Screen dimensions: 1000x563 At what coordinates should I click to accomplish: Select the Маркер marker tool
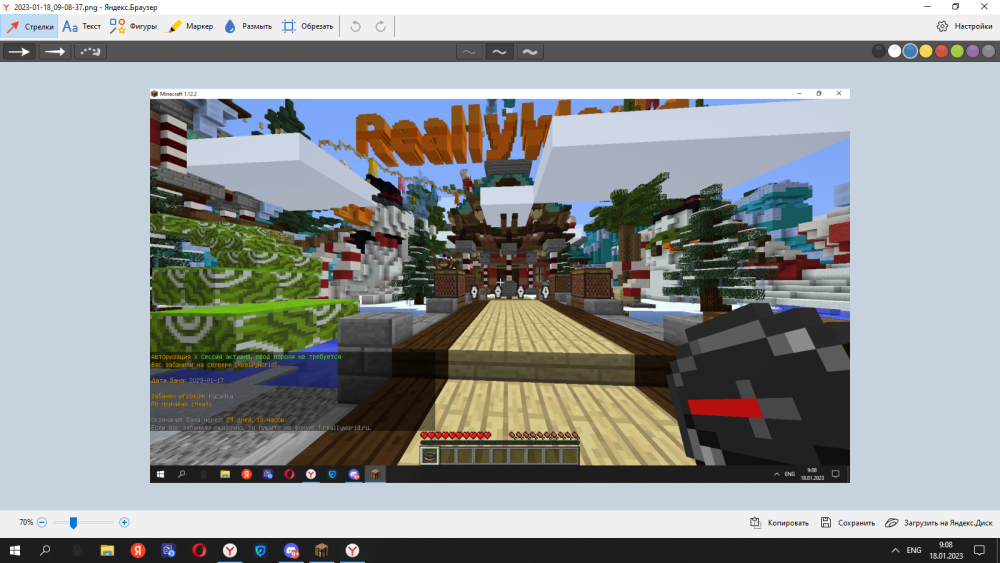point(190,26)
